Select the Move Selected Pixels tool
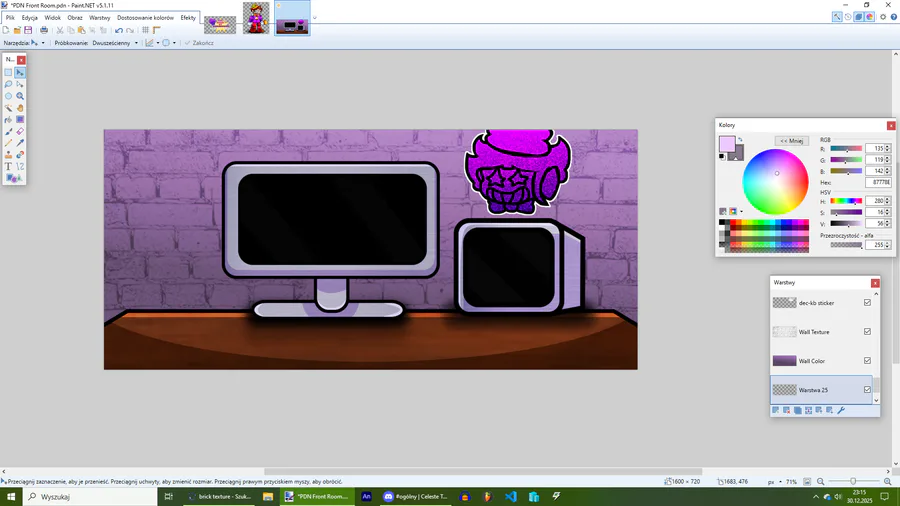The height and width of the screenshot is (506, 900). tap(20, 72)
